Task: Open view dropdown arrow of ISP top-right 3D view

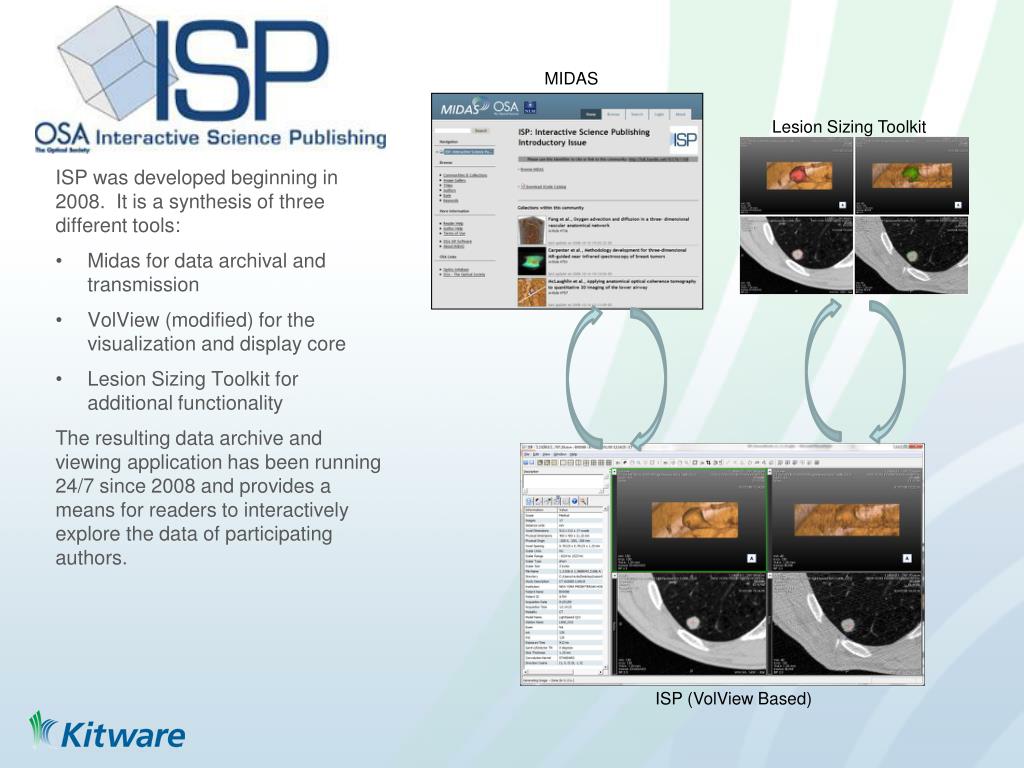Action: click(770, 472)
